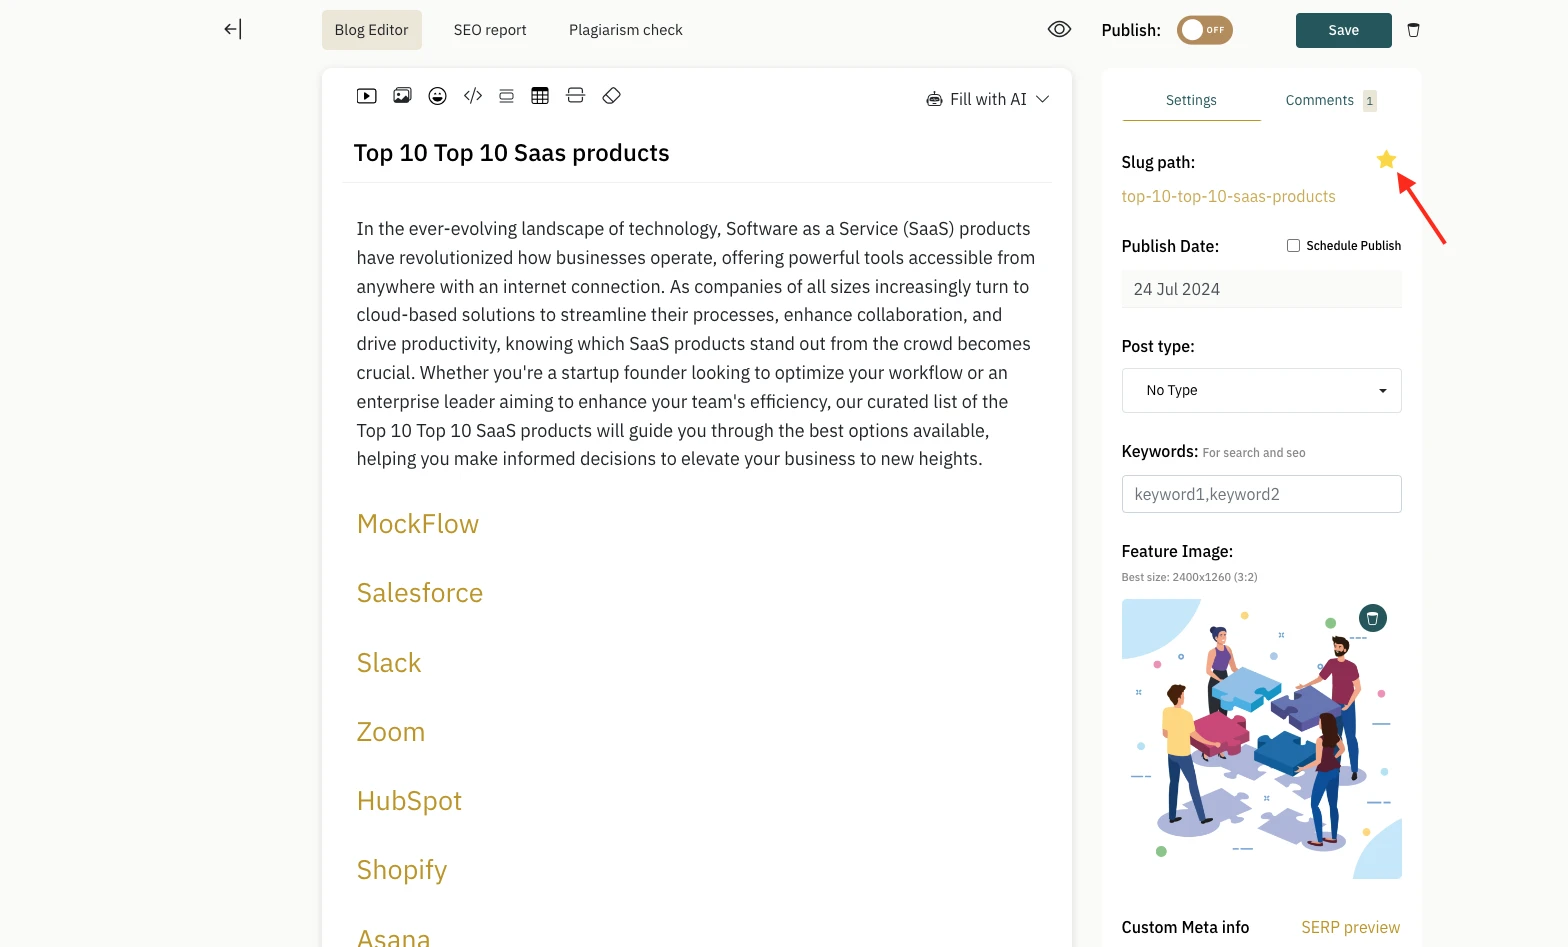
Task: Insert a code block
Action: point(472,95)
